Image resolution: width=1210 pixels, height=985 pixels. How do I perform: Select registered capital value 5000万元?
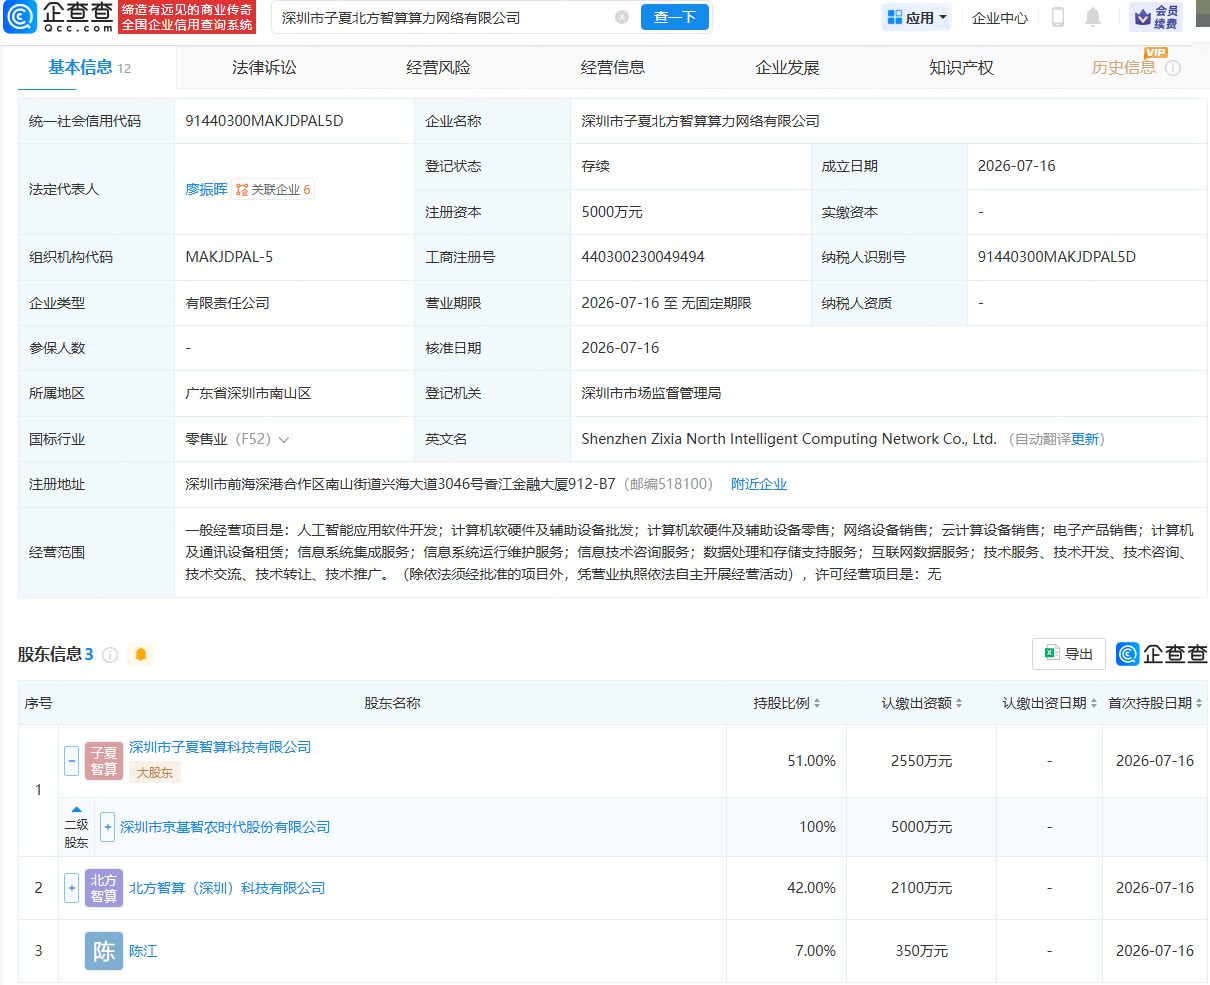pyautogui.click(x=612, y=212)
